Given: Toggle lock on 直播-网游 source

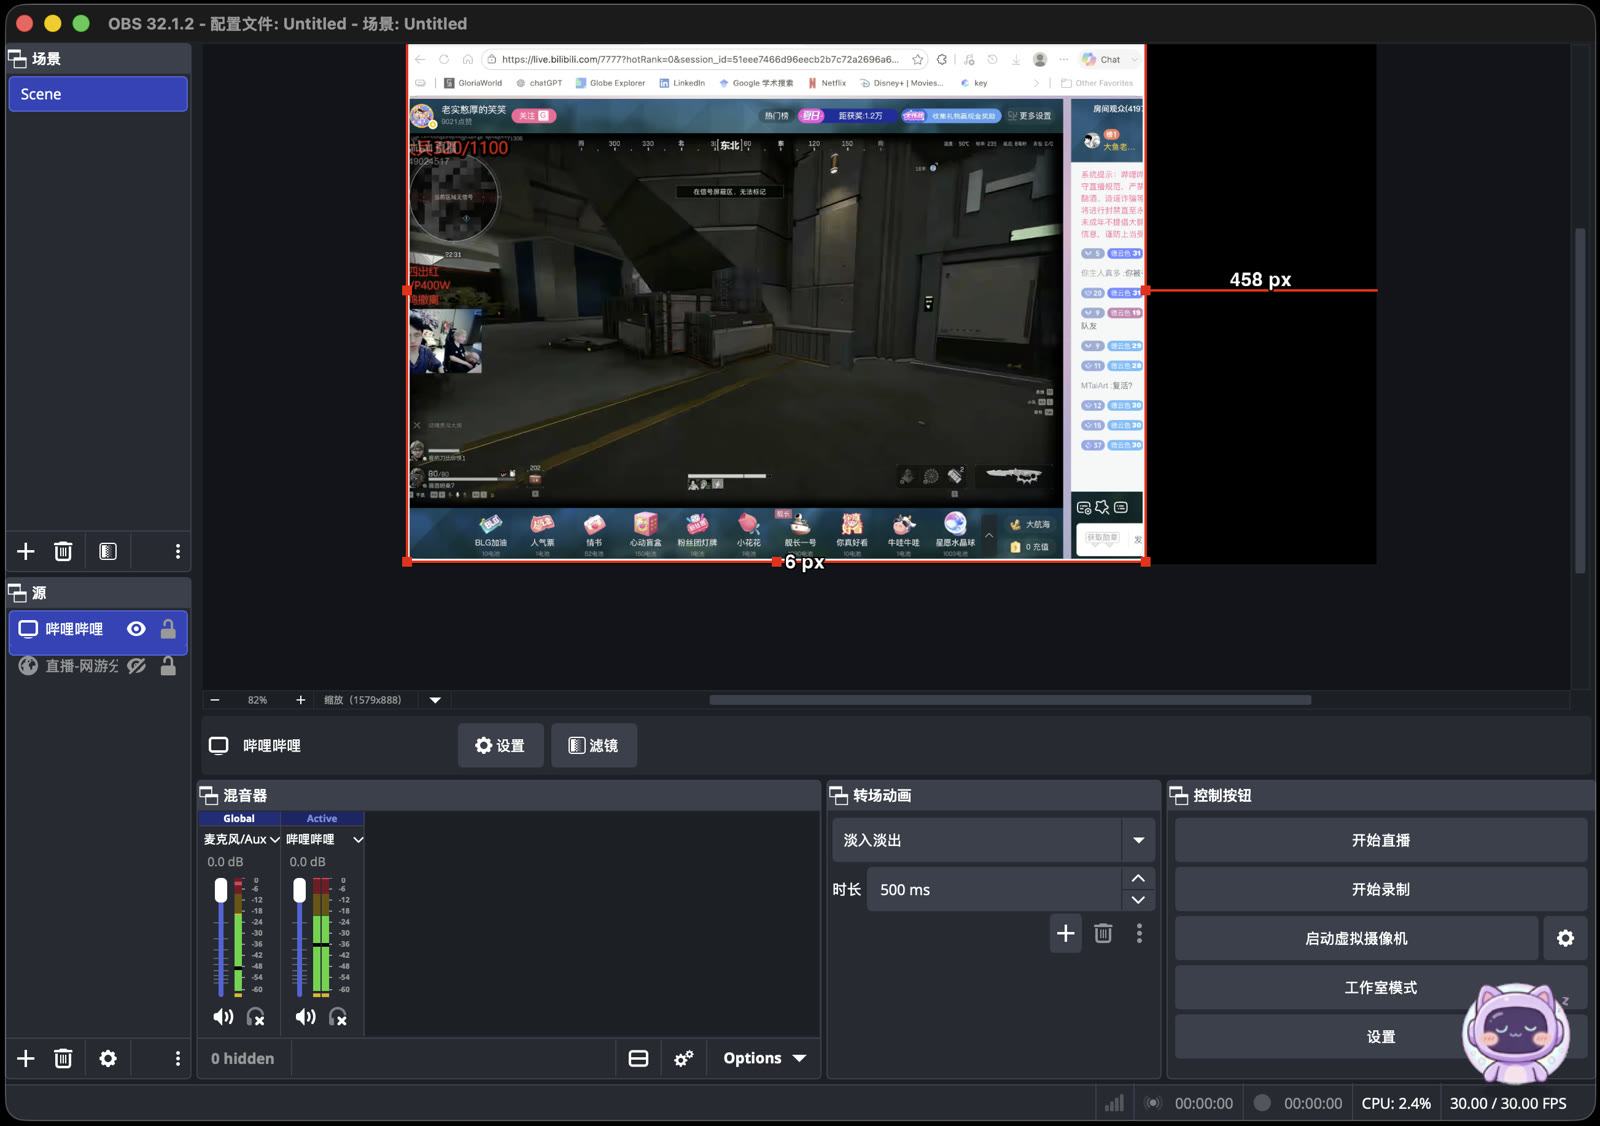Looking at the screenshot, I should 168,666.
